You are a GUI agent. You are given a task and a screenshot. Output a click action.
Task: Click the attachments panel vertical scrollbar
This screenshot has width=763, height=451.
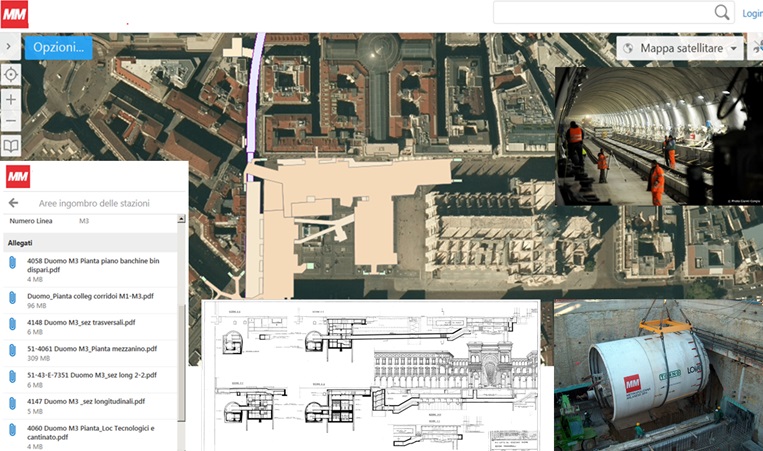pos(181,340)
